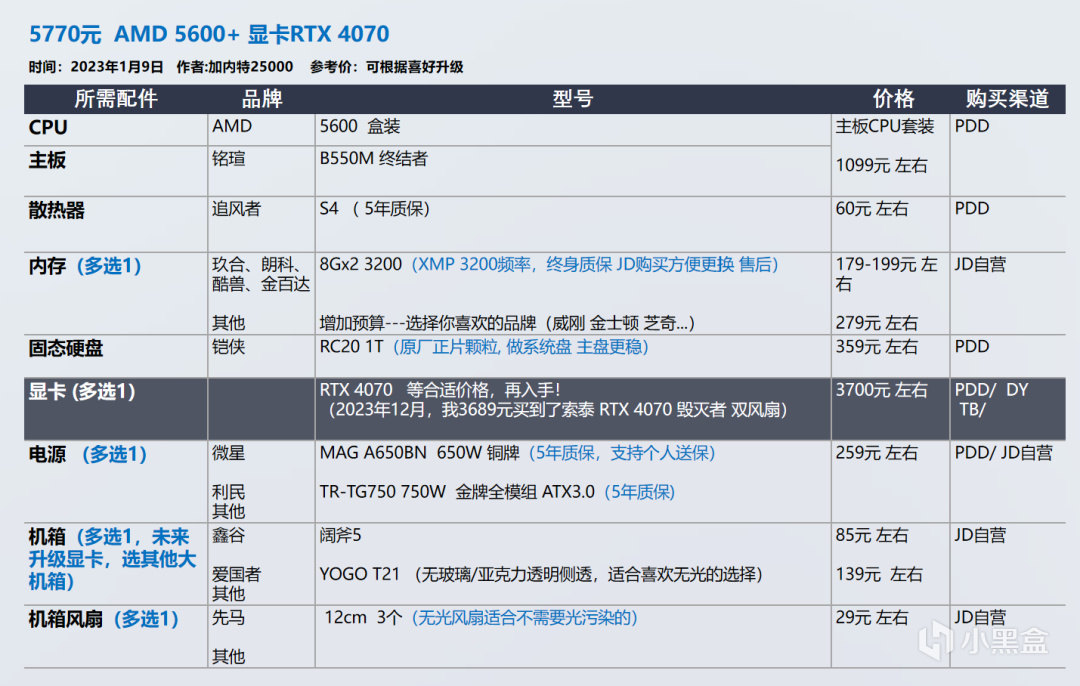Image resolution: width=1080 pixels, height=686 pixels.
Task: Click the '型号' column header
Action: tap(573, 99)
